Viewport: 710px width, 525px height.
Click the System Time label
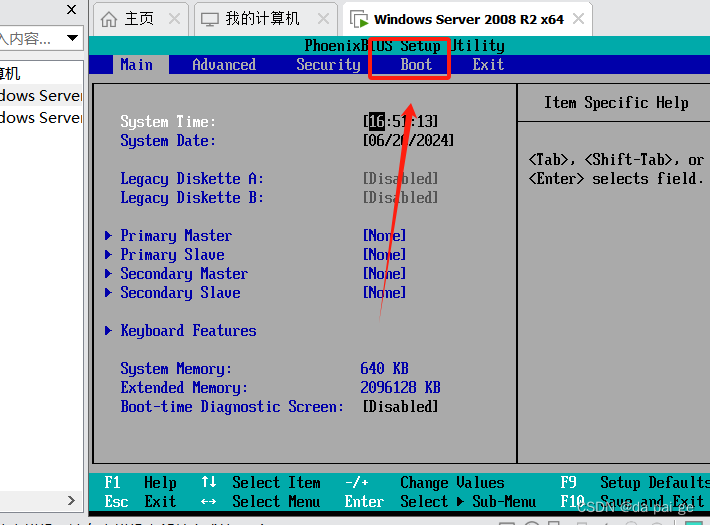[168, 121]
